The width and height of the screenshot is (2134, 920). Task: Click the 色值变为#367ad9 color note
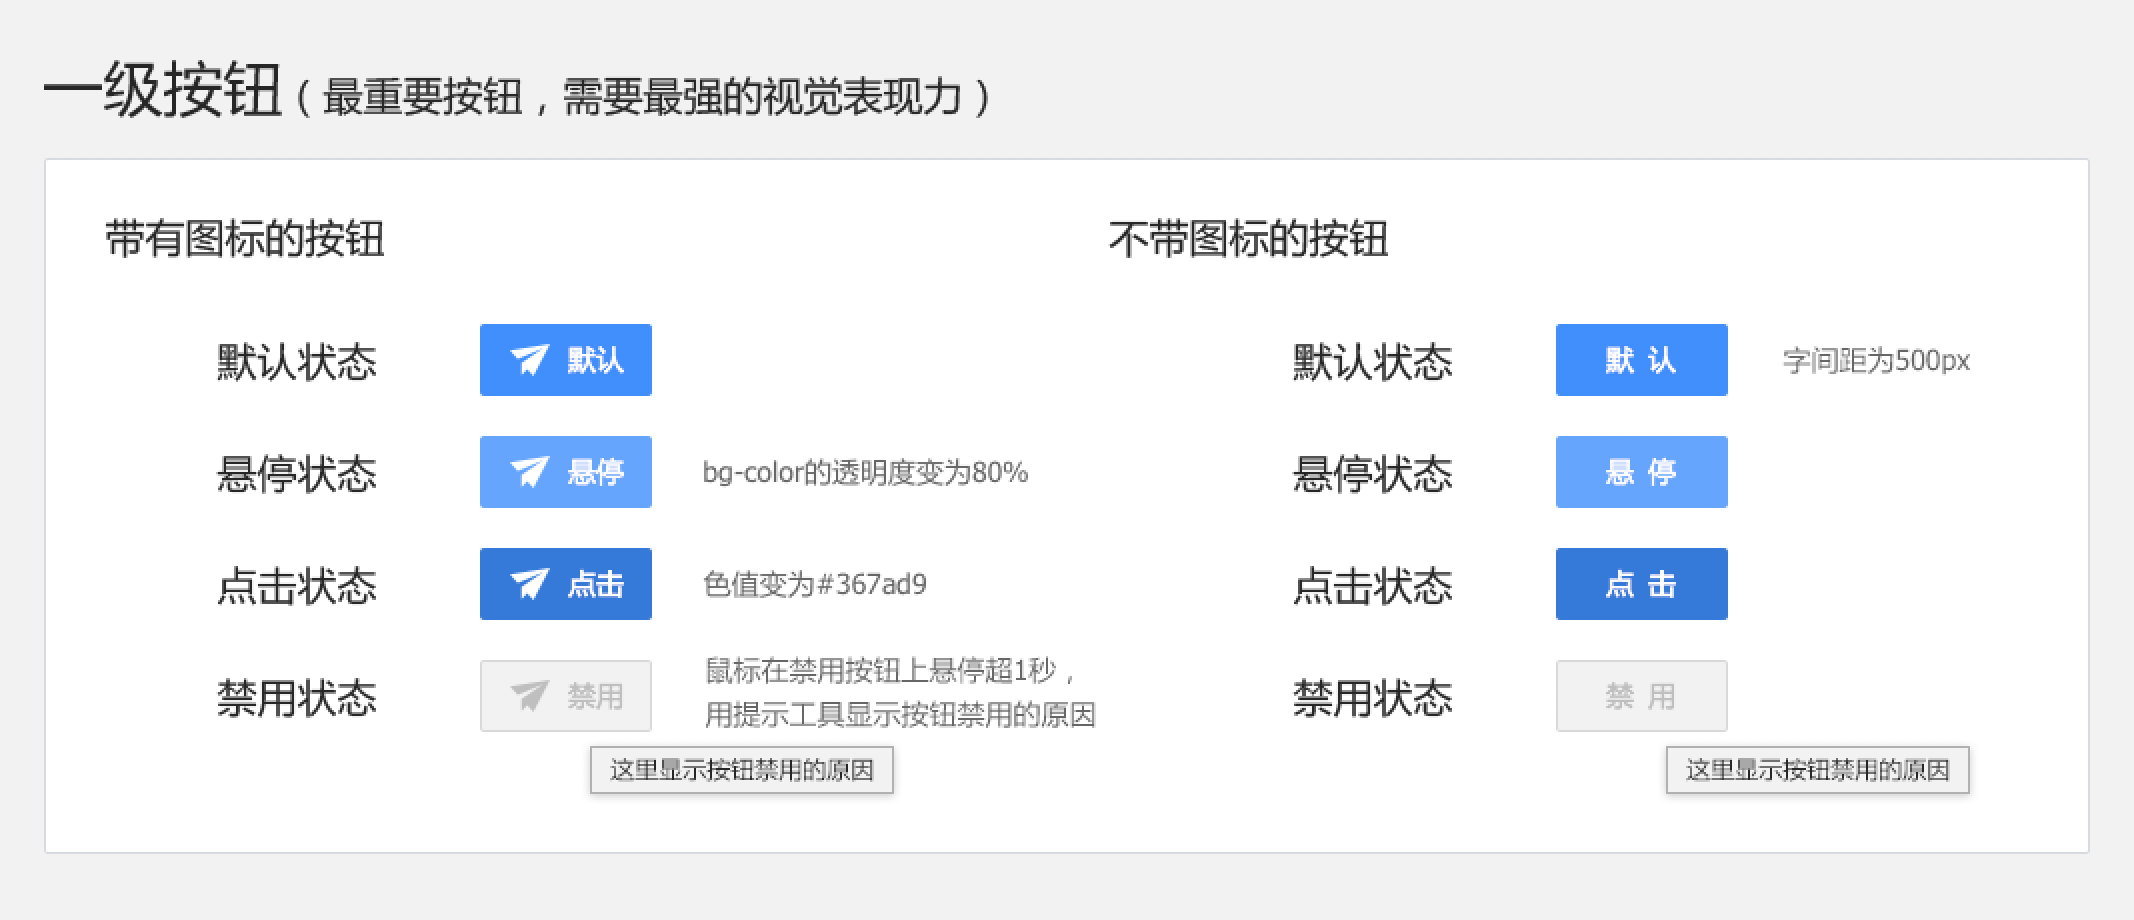click(815, 584)
